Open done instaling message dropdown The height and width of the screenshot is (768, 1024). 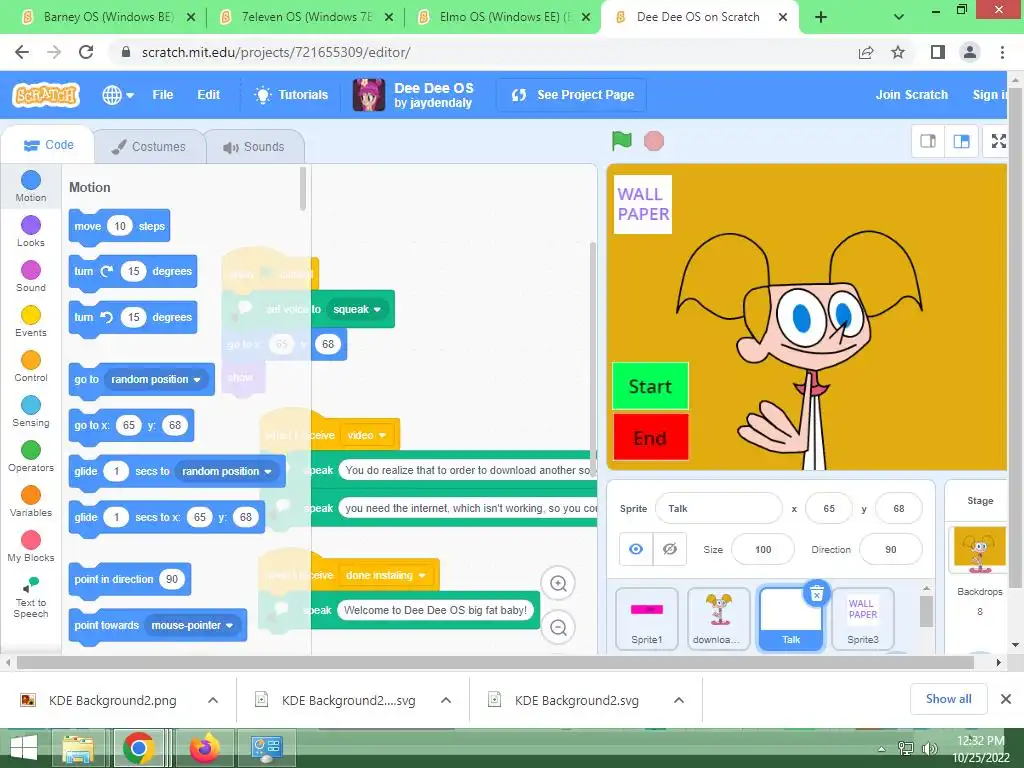click(x=386, y=575)
